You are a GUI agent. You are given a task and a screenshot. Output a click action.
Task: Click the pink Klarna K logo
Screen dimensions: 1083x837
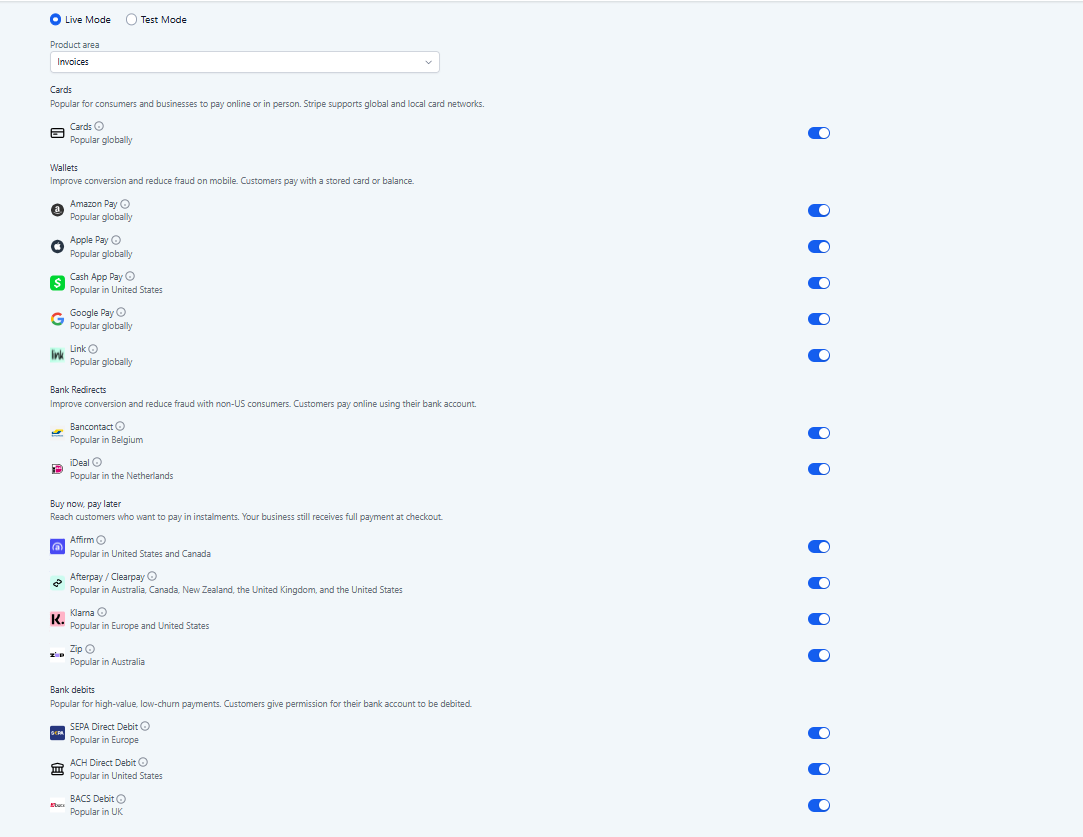tap(57, 619)
